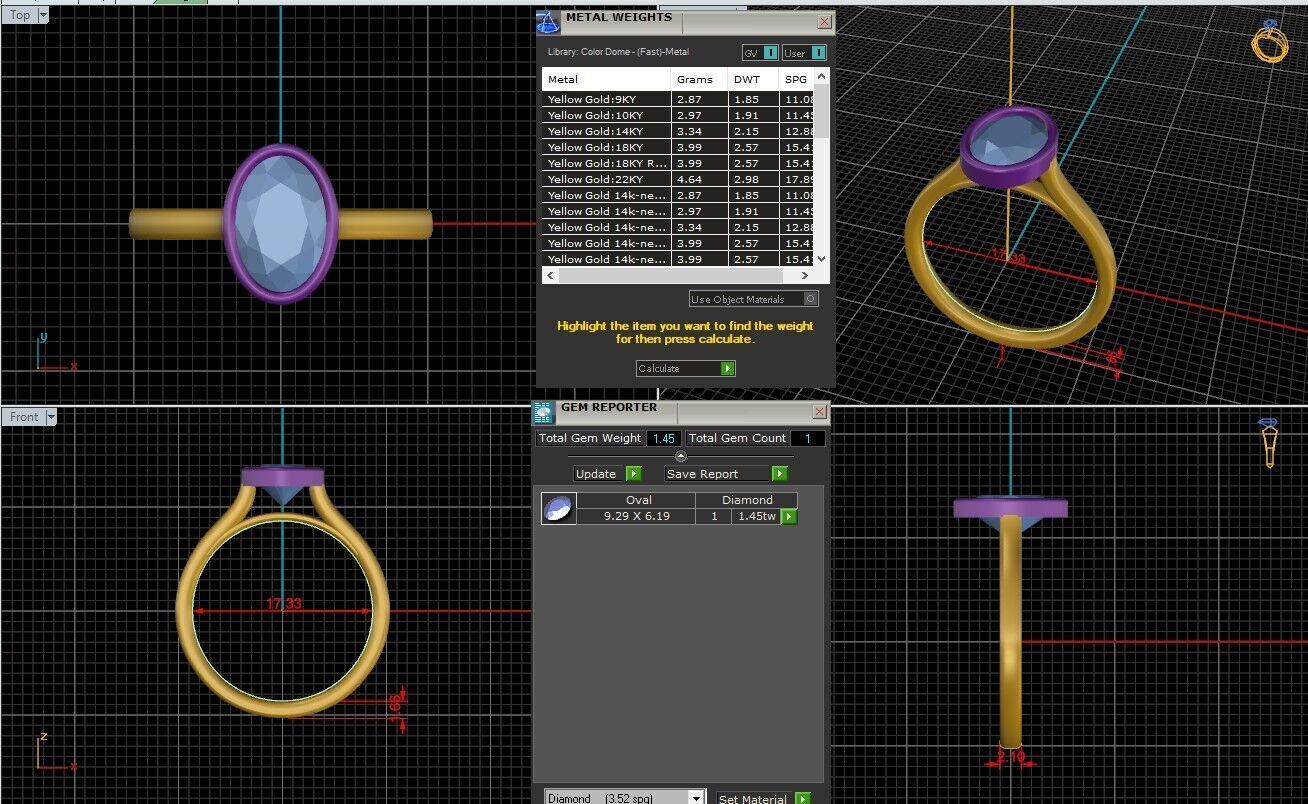Viewport: 1308px width, 804px height.
Task: Close the Gem Reporter panel
Action: pos(820,411)
